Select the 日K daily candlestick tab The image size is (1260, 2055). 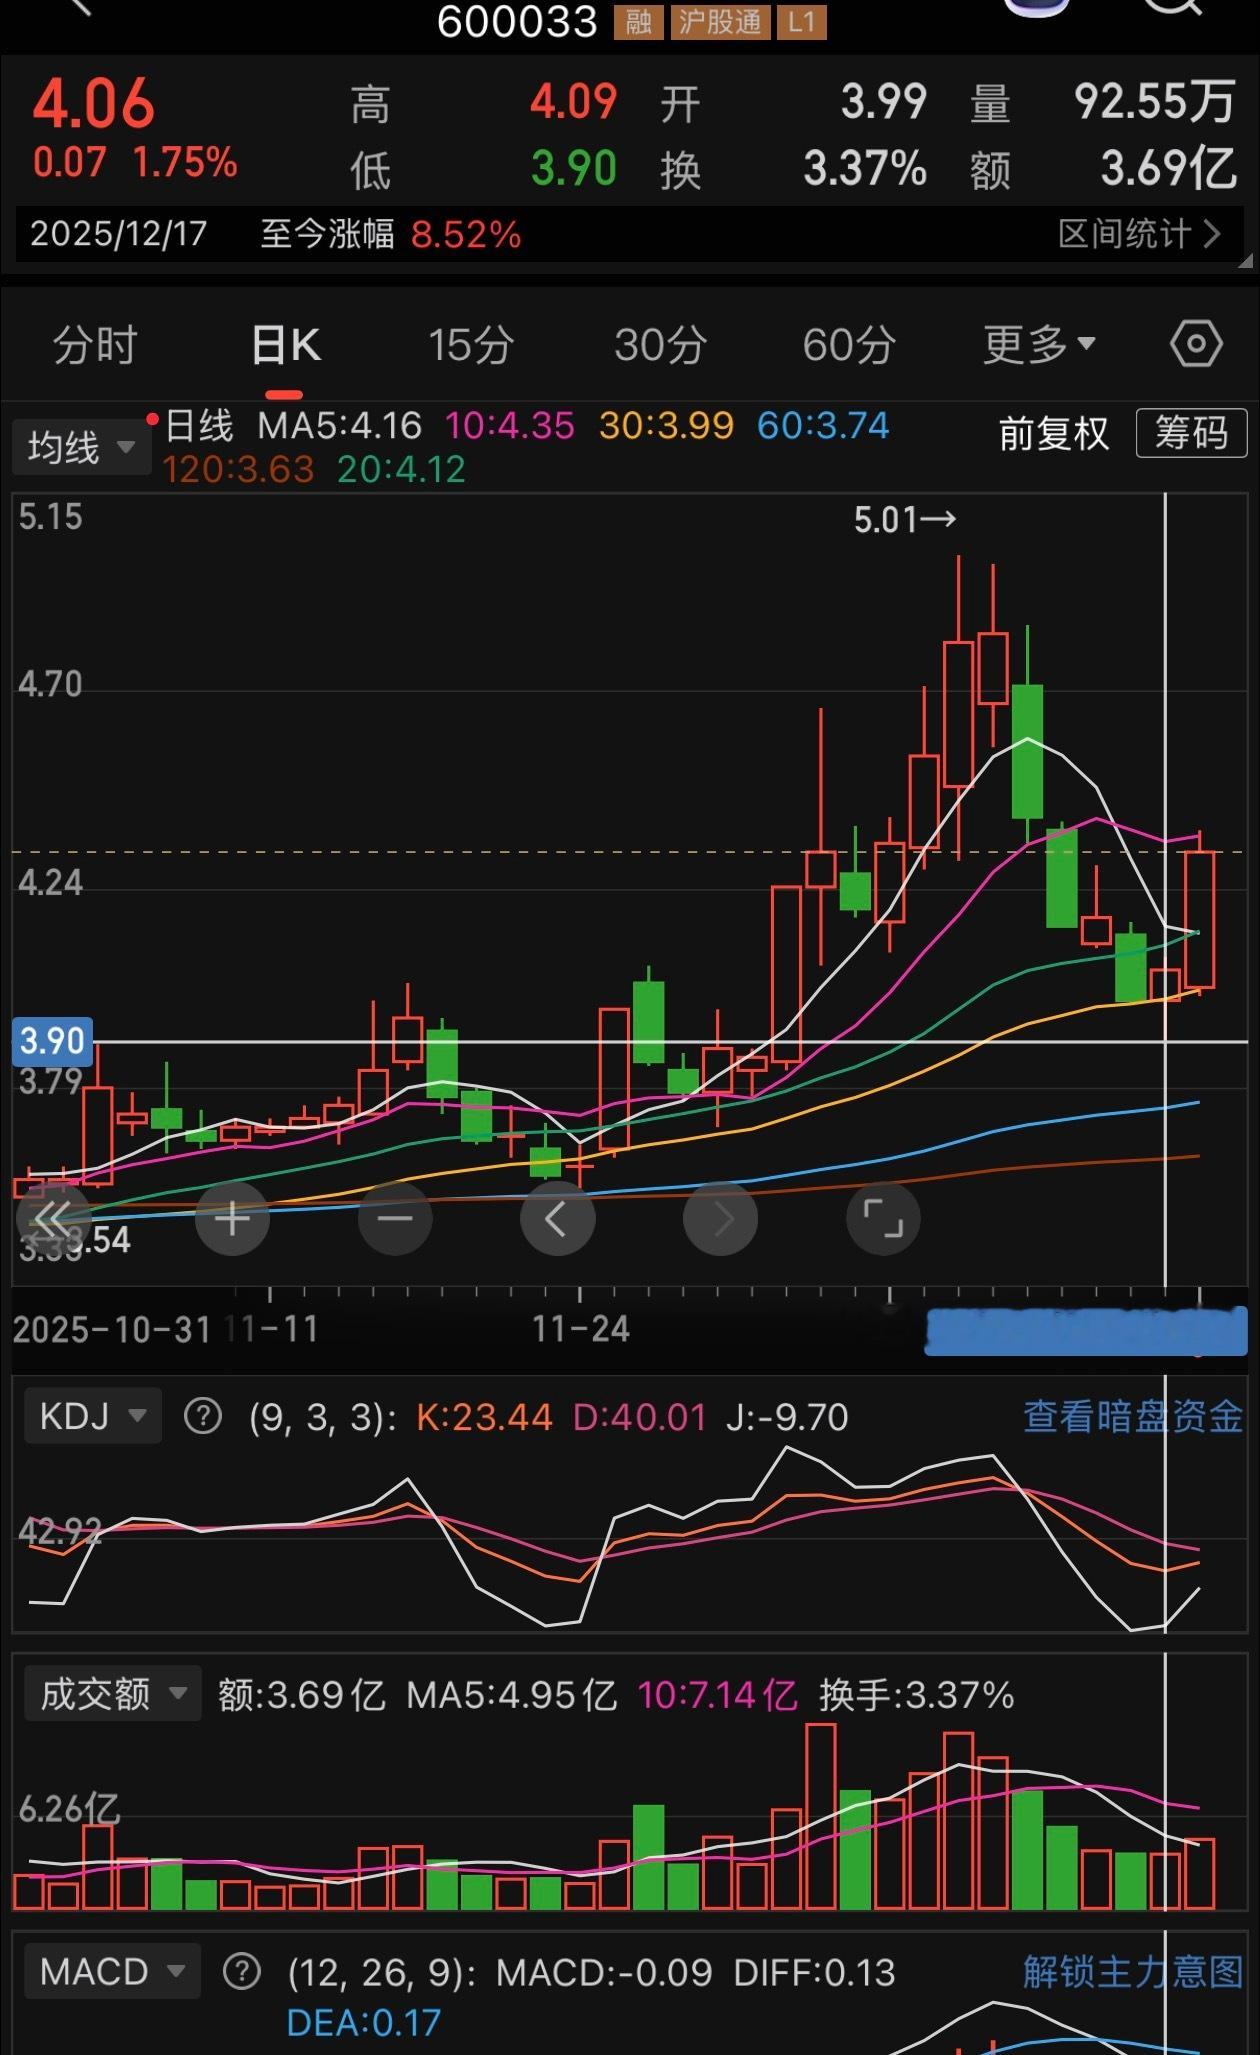286,346
